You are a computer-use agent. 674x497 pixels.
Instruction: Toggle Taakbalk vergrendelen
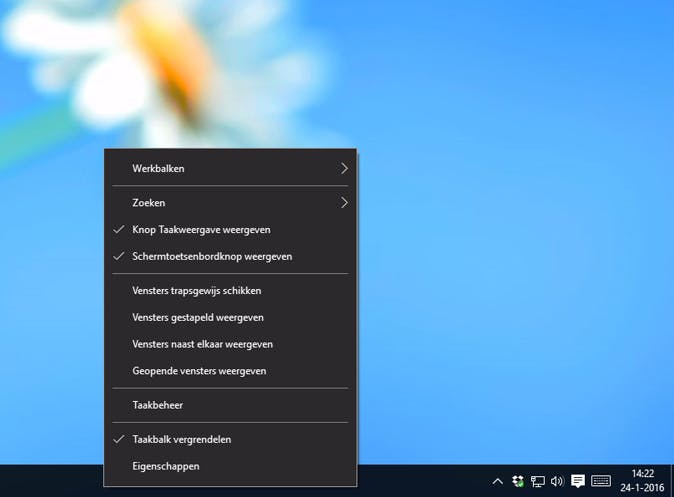click(230, 439)
